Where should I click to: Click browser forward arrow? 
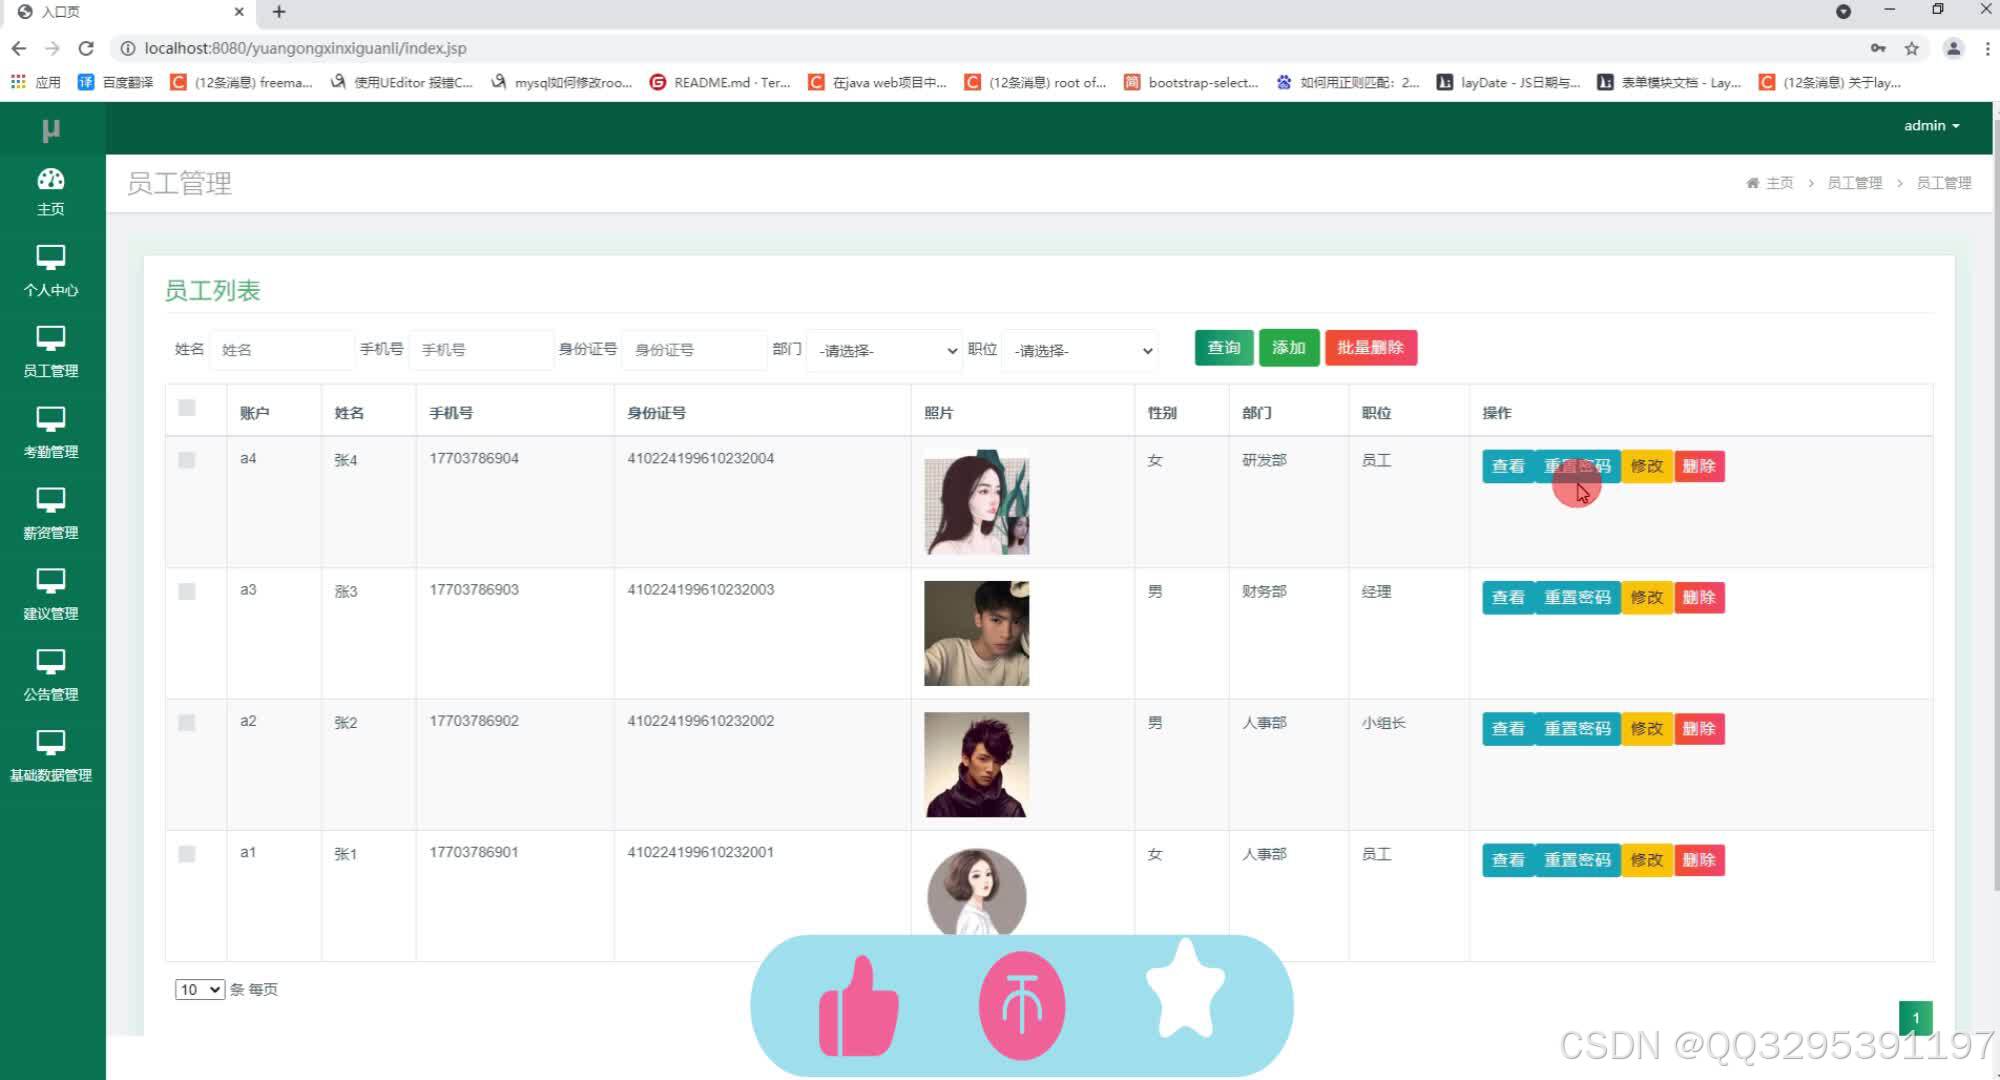[52, 48]
